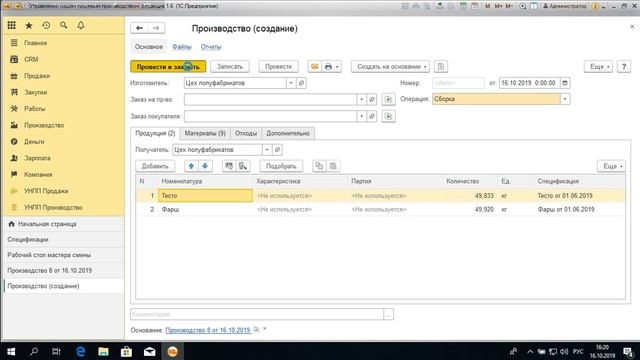Go forward with the right arrow
The image size is (640, 360).
[156, 28]
